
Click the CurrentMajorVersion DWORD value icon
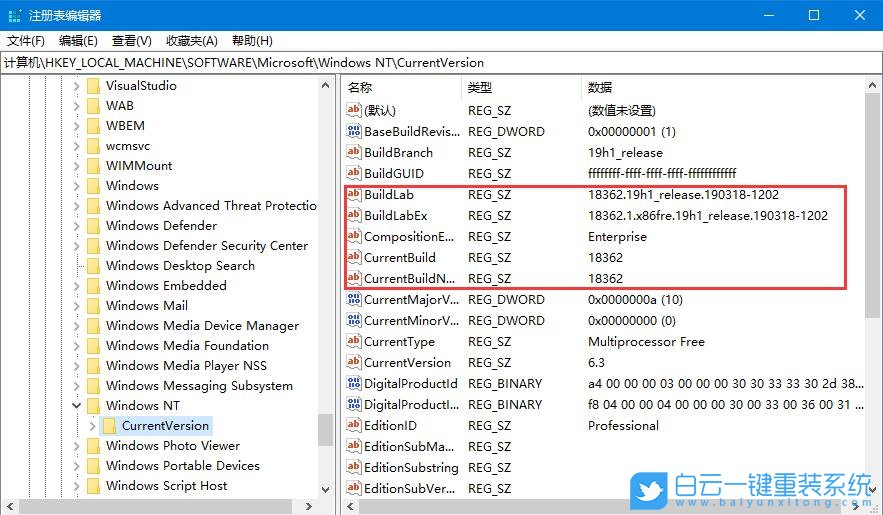tap(354, 299)
